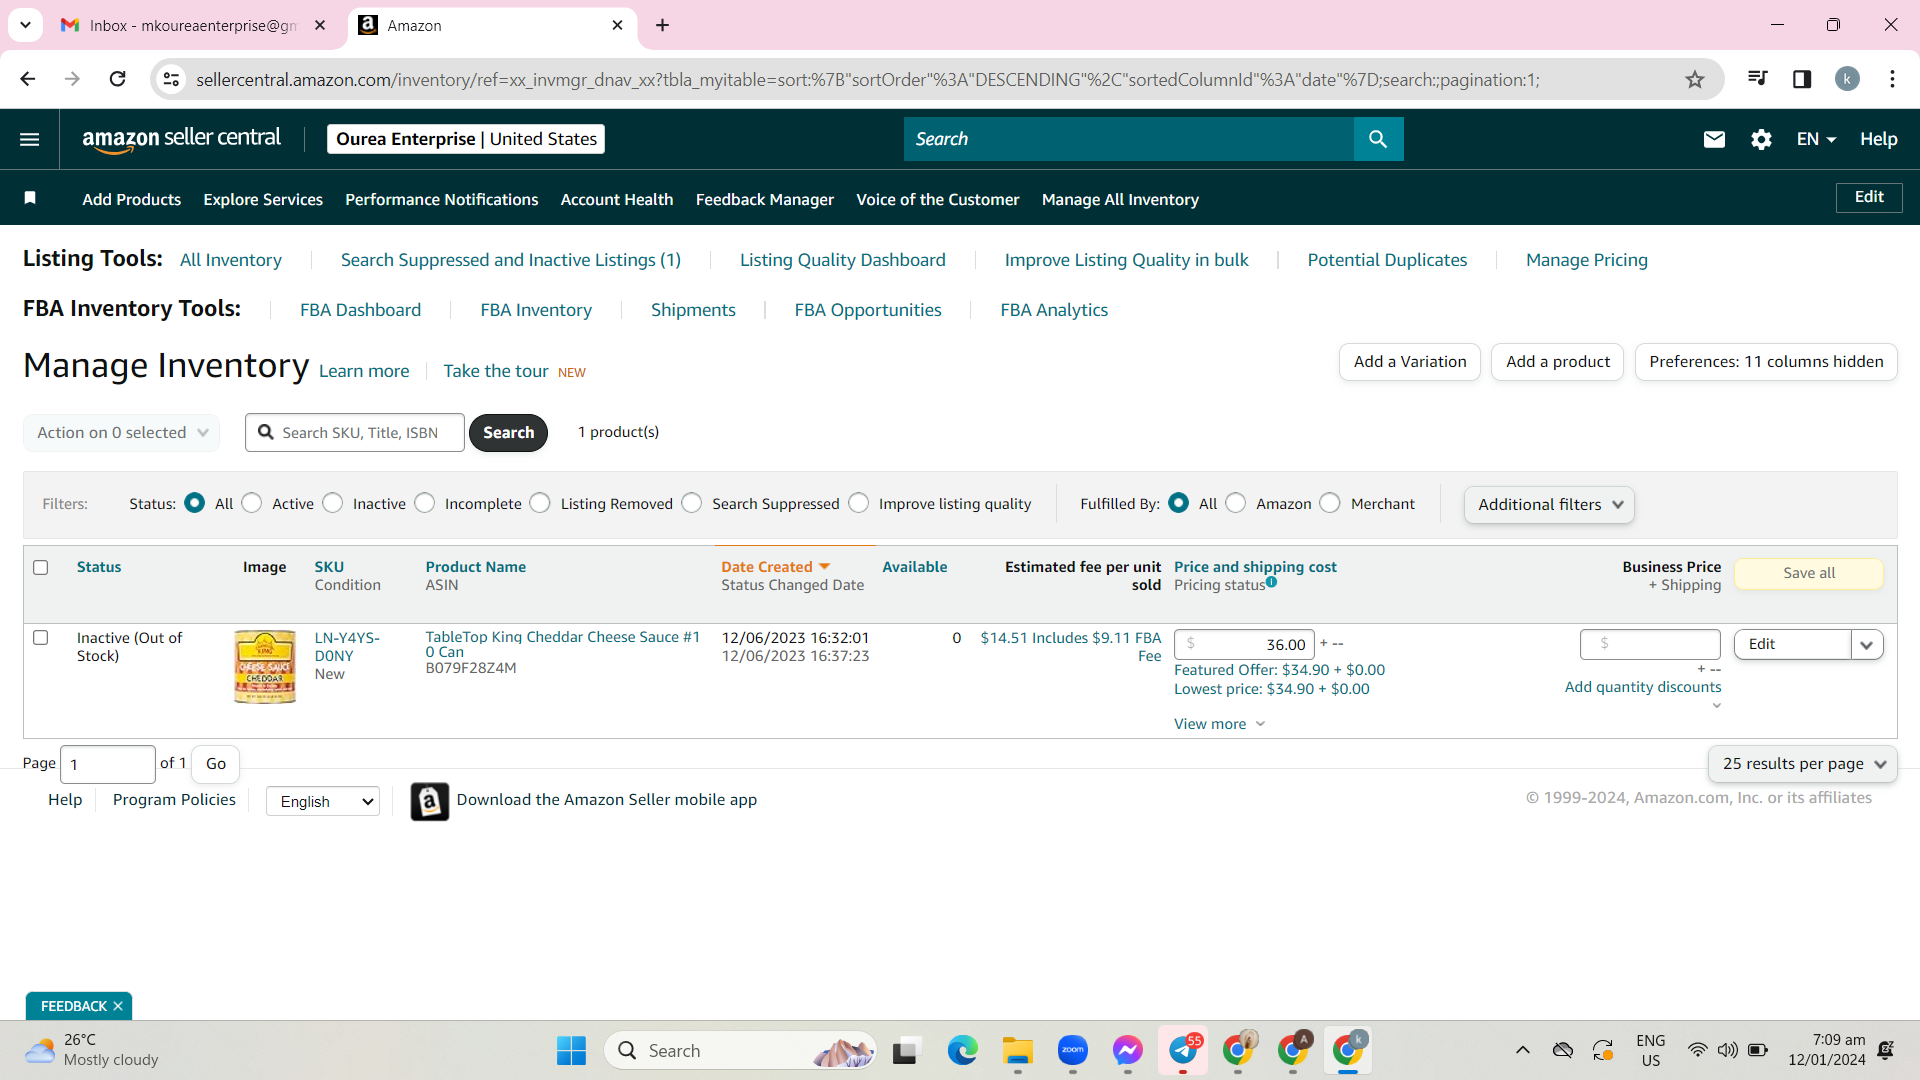The width and height of the screenshot is (1920, 1080).
Task: Go back to the previous page
Action: (x=28, y=79)
